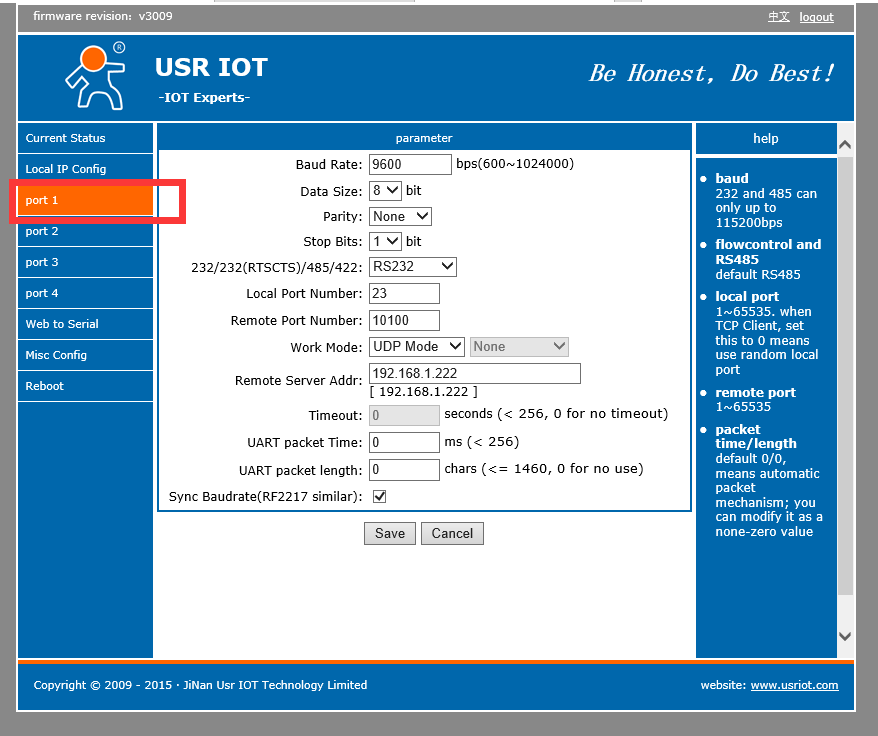Open the Stop Bits dropdown
The image size is (878, 736).
pos(385,241)
